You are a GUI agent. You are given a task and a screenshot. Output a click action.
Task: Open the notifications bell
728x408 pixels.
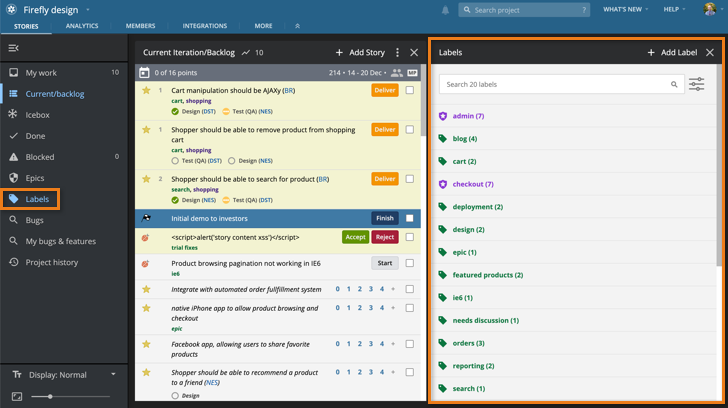point(445,10)
